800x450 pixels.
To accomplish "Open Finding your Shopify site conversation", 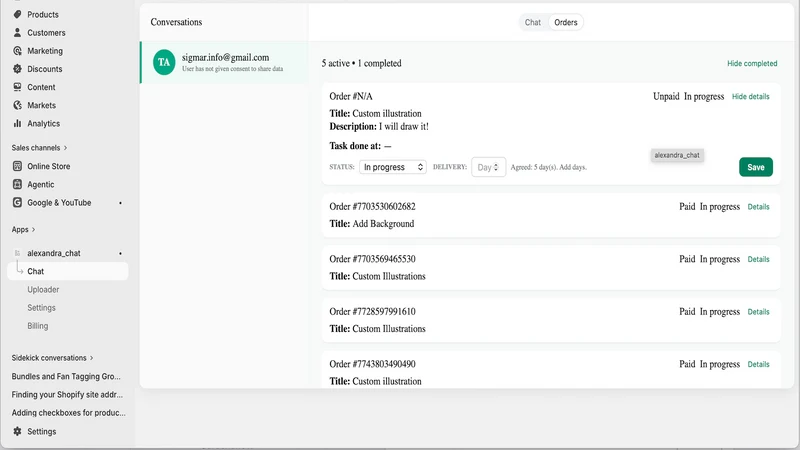I will click(67, 394).
